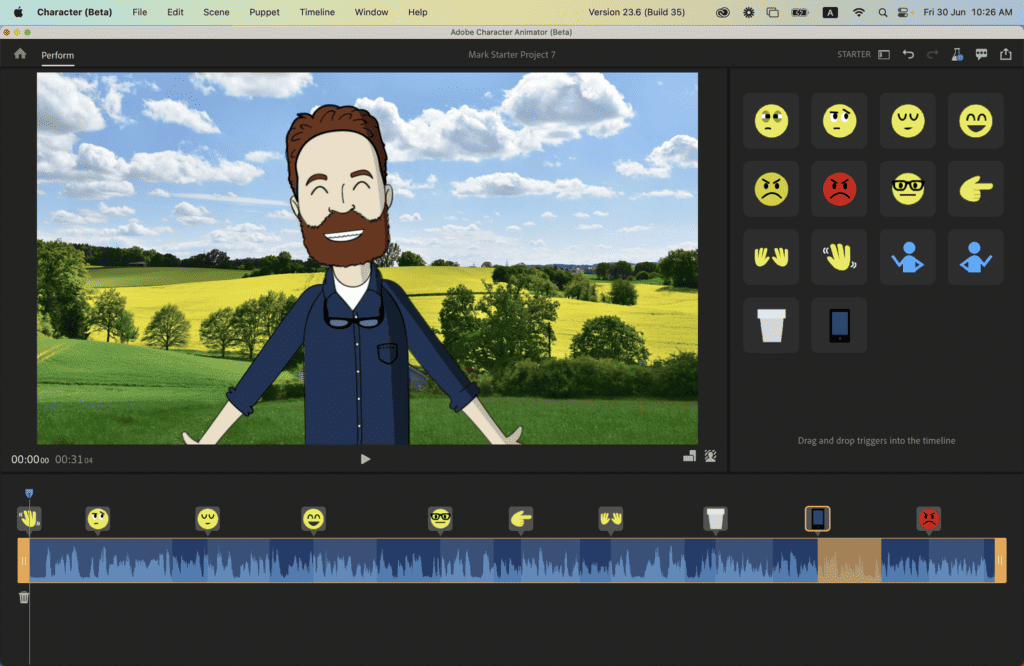Click the right trim handle of audio track
This screenshot has height=666, width=1024.
point(1000,560)
